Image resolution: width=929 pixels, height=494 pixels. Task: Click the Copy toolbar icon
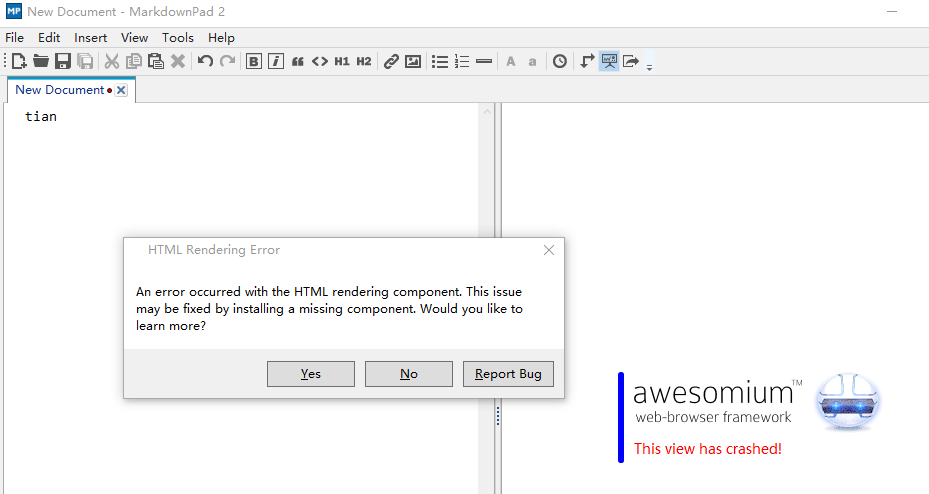point(134,61)
